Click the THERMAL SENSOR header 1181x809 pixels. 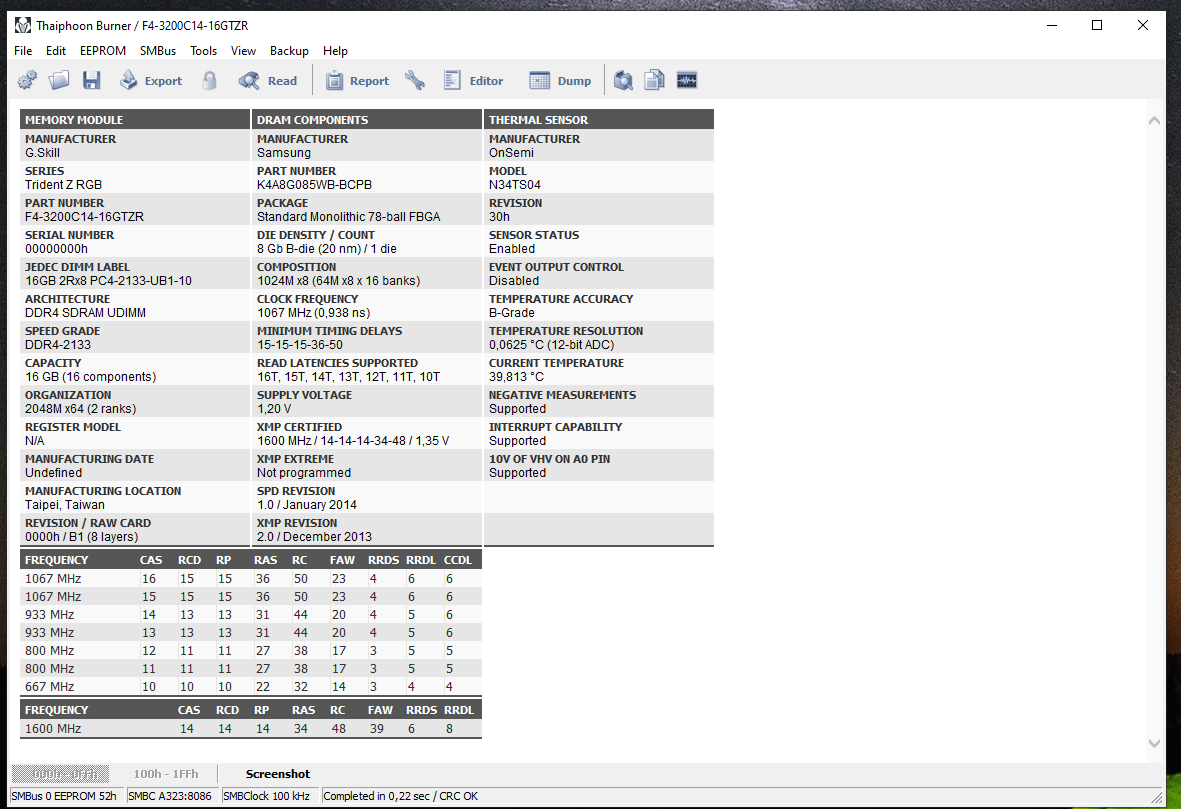pos(599,120)
